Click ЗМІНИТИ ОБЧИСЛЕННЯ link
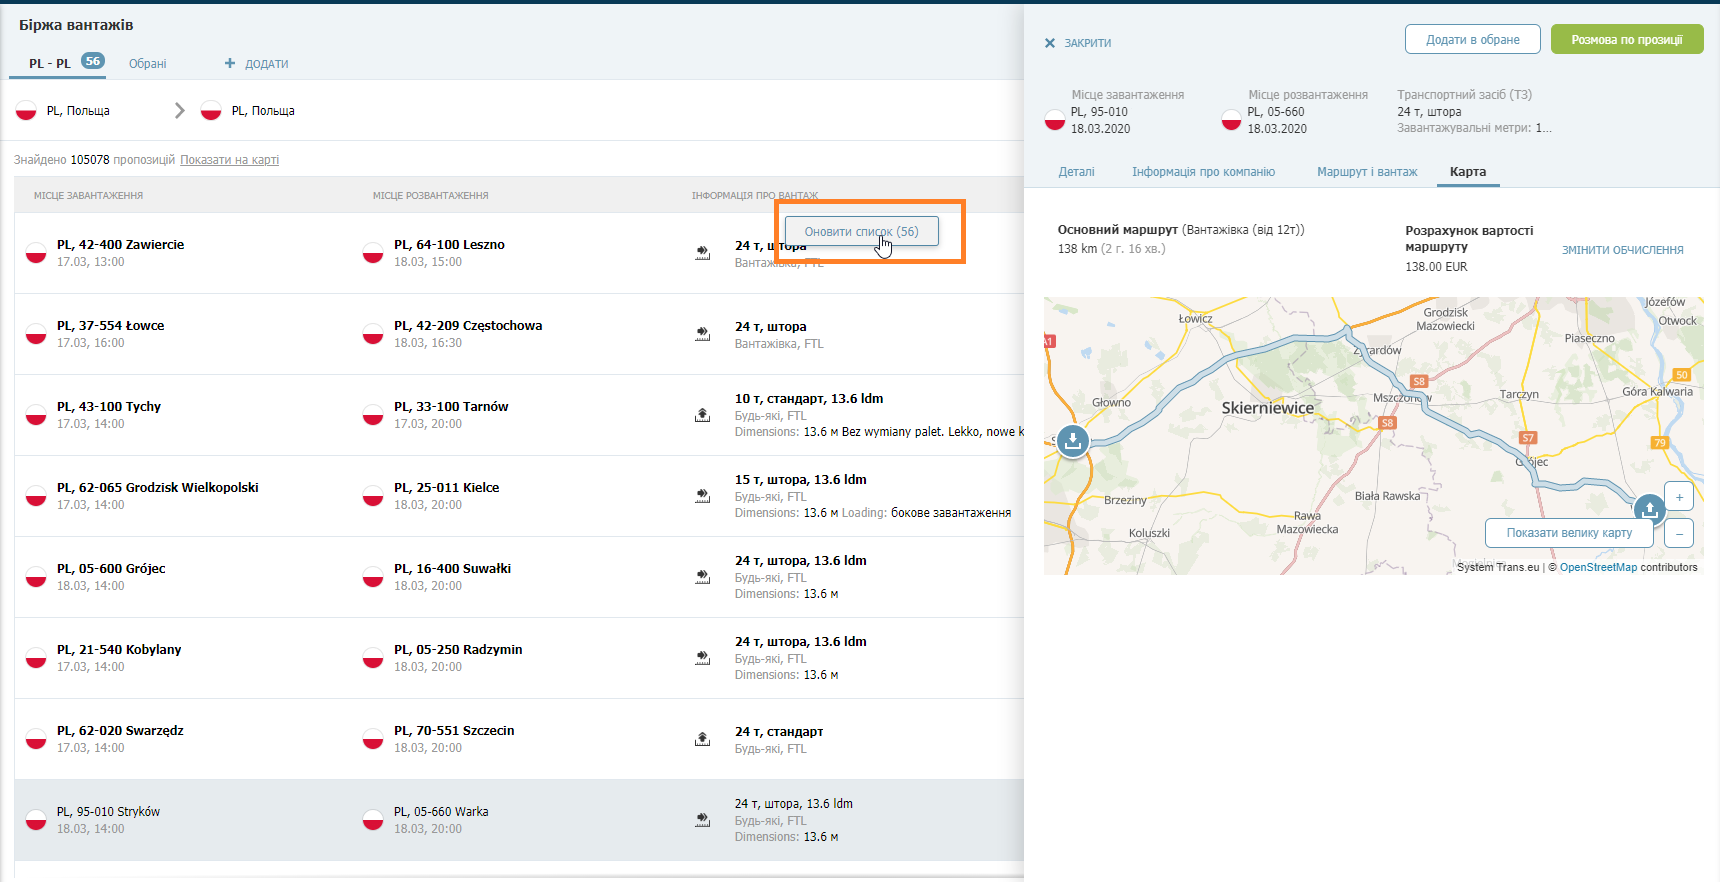This screenshot has width=1720, height=882. 1623,250
